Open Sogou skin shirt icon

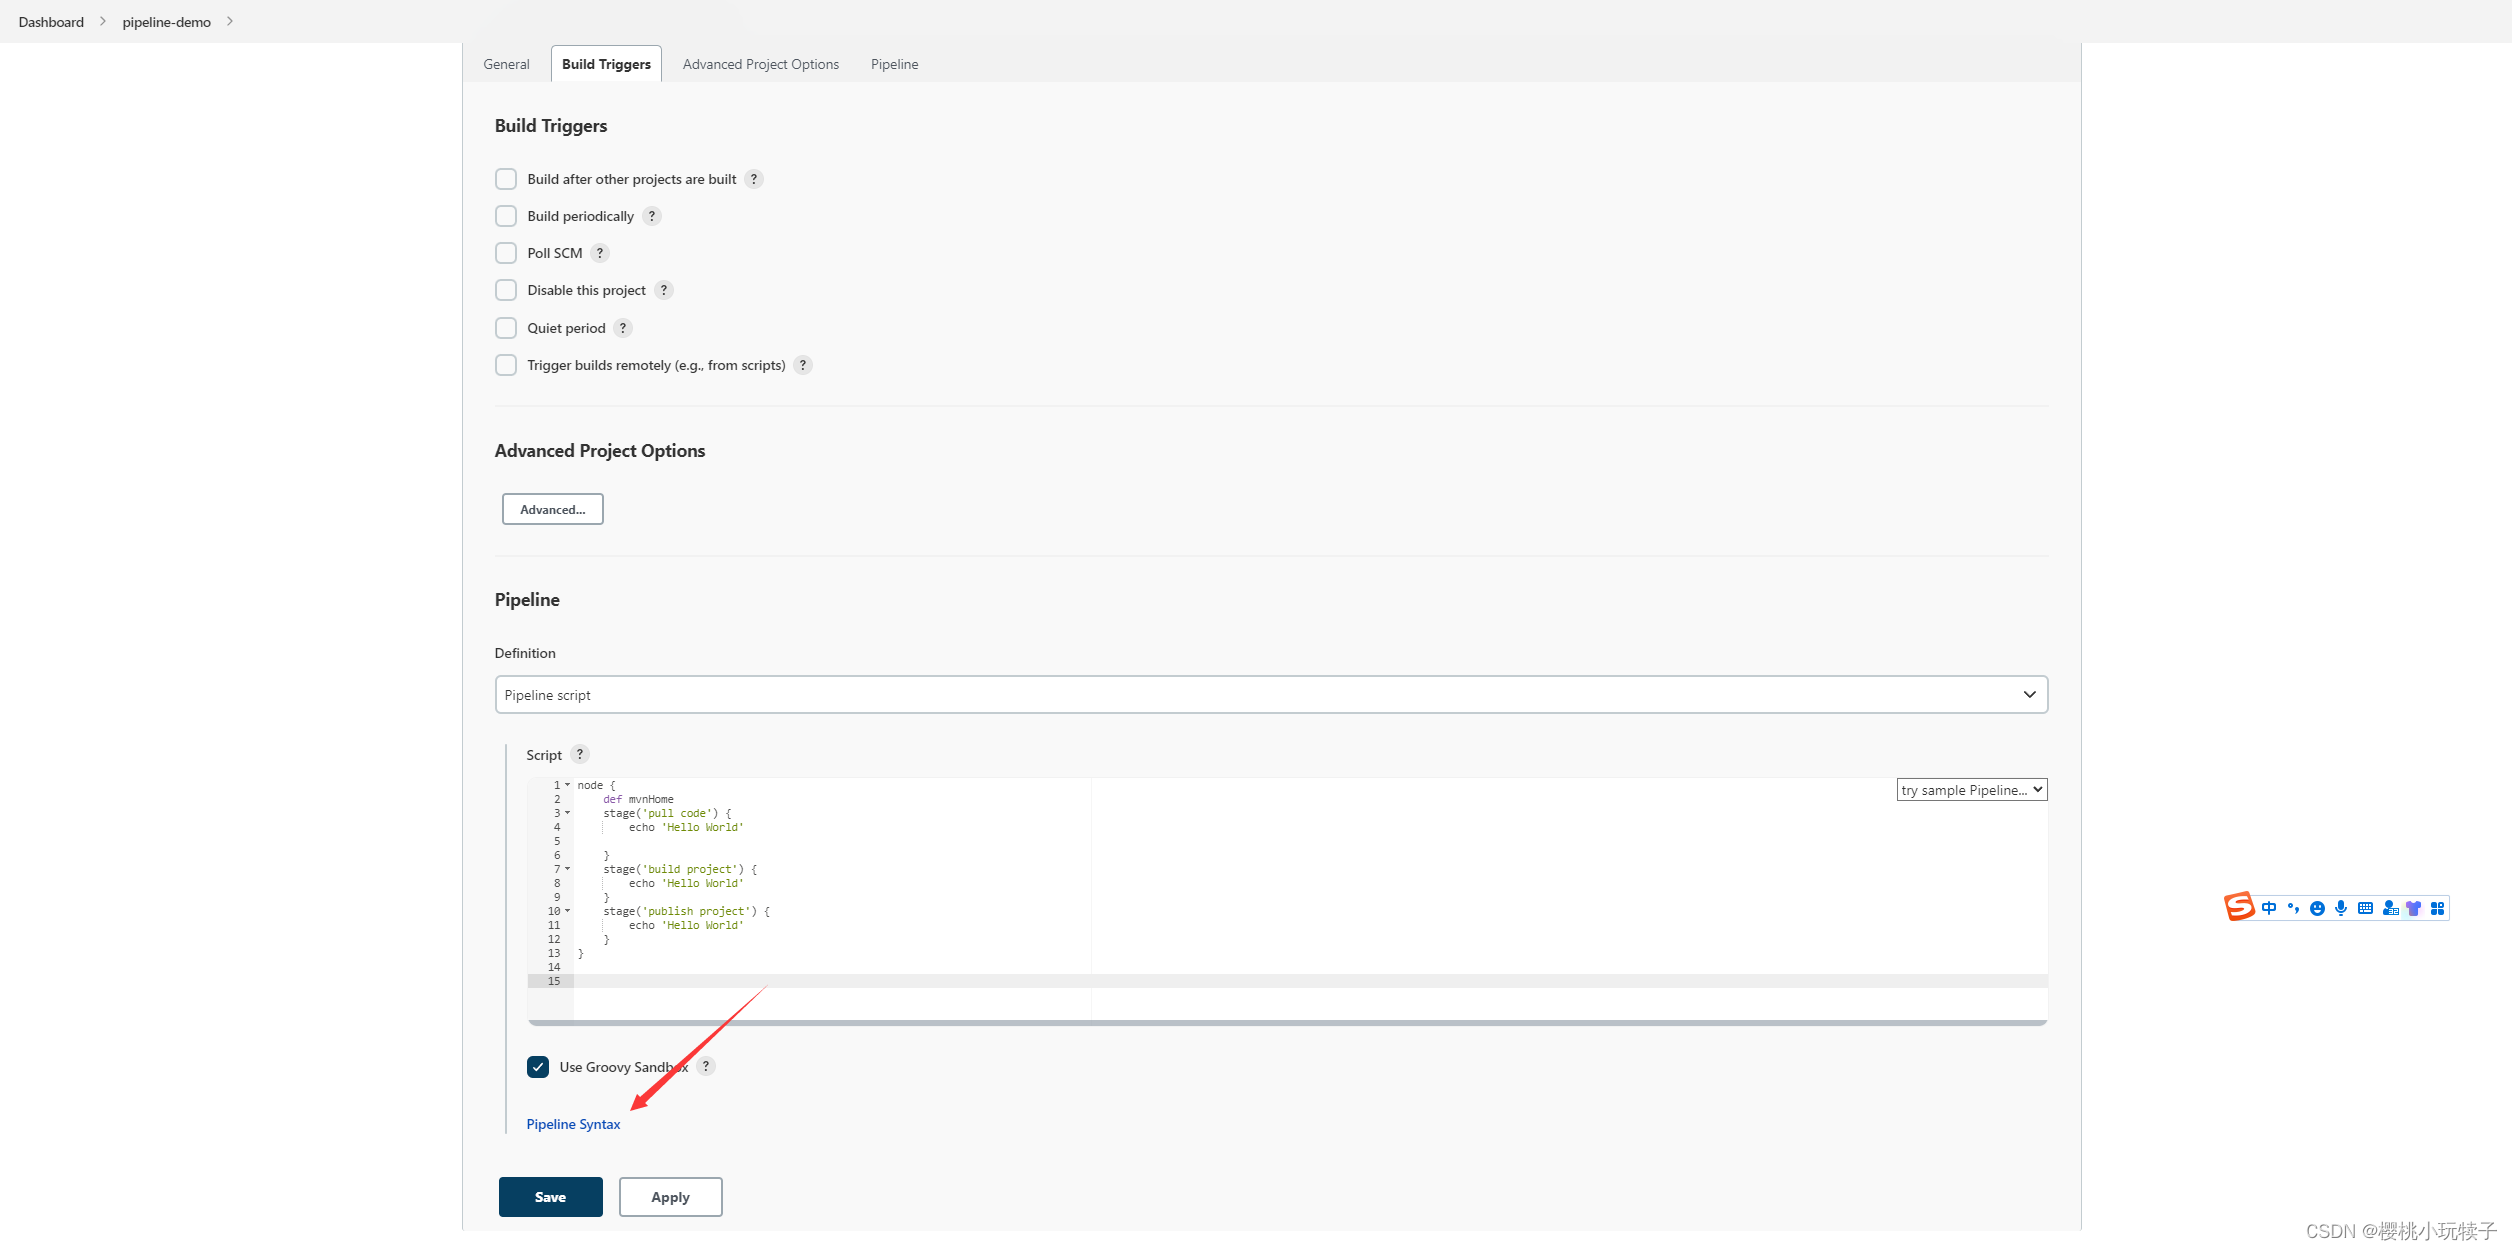point(2413,908)
